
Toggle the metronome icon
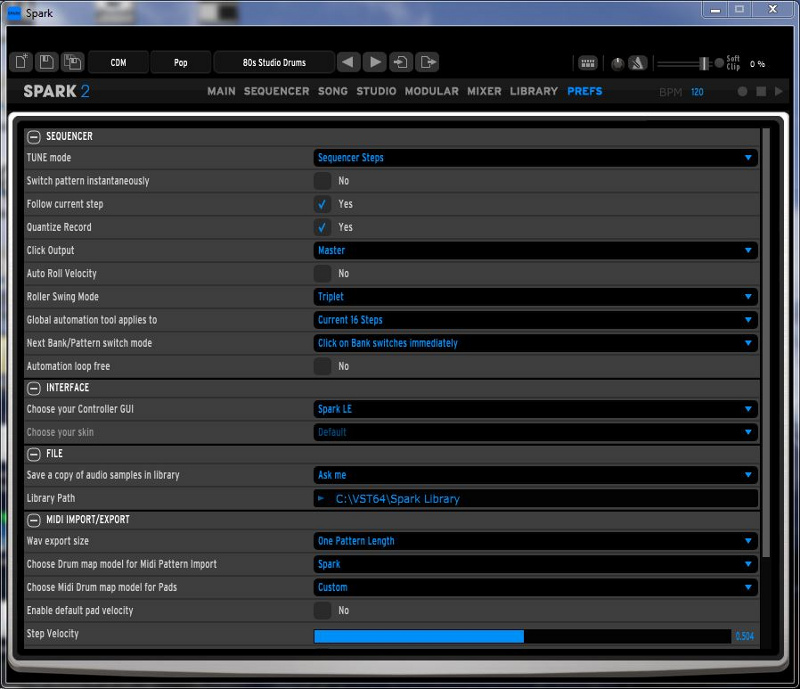click(x=638, y=63)
